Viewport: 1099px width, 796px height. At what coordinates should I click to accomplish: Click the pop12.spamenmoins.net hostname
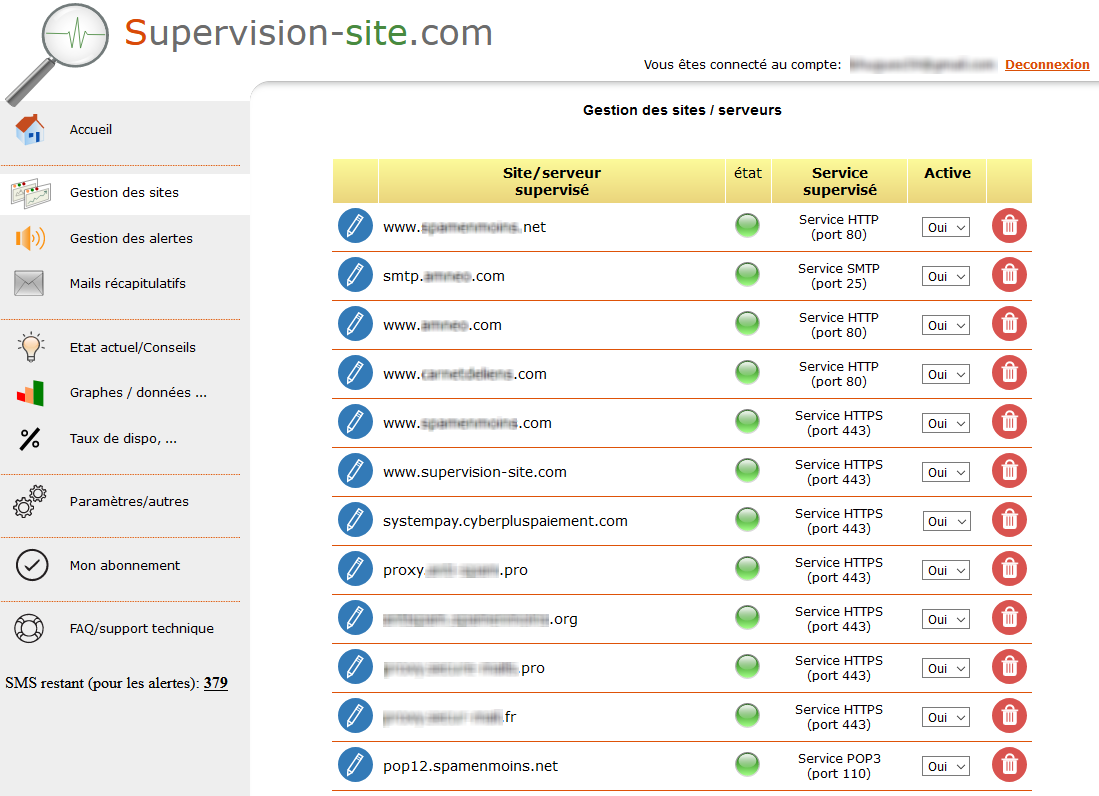point(470,767)
